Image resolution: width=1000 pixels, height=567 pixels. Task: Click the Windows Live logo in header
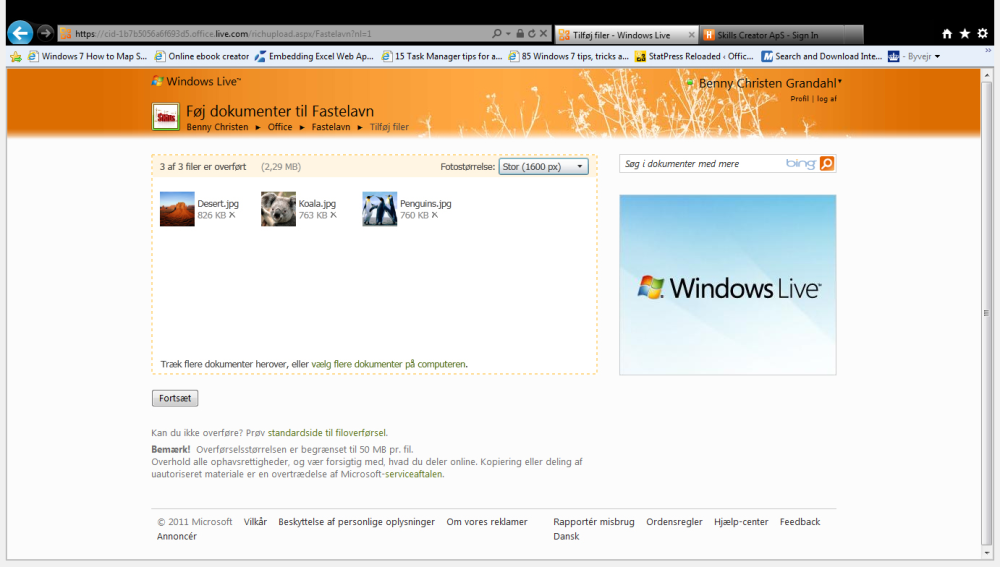click(x=196, y=82)
